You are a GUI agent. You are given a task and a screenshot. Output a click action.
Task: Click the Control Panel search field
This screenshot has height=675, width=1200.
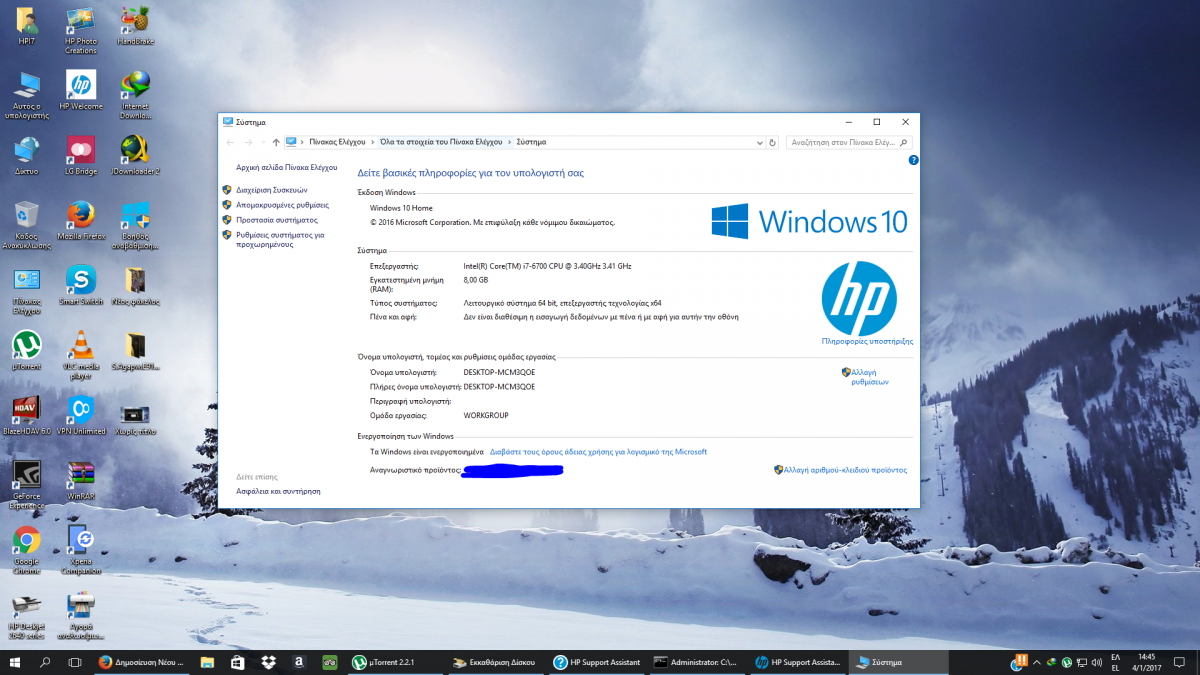849,142
